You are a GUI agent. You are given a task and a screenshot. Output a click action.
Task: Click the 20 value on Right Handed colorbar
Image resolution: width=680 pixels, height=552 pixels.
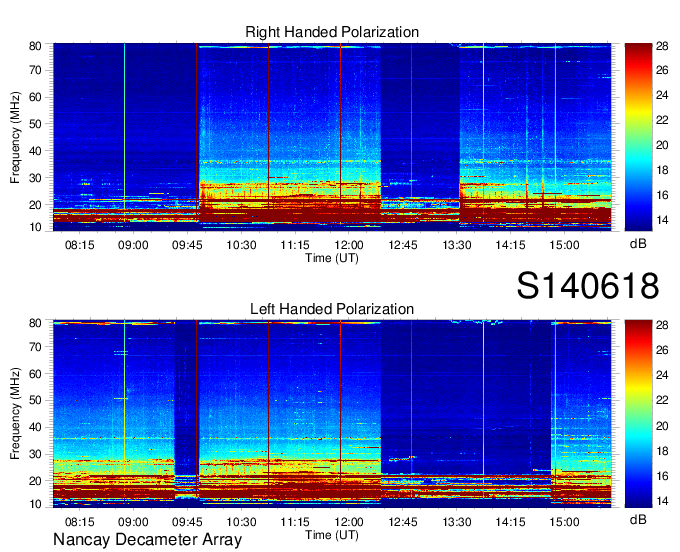662,145
